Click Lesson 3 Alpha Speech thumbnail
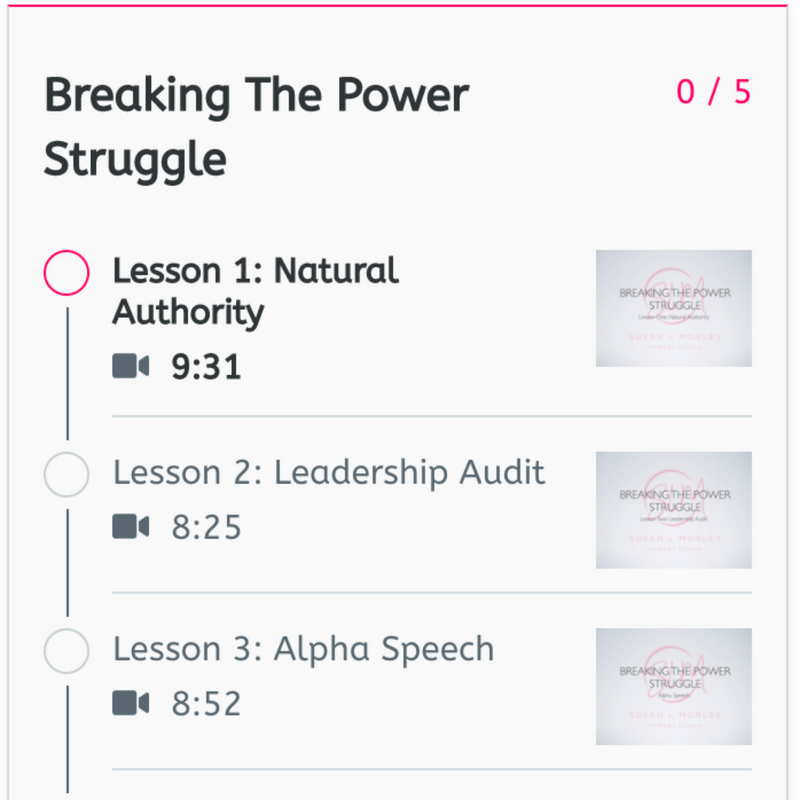 pyautogui.click(x=673, y=687)
